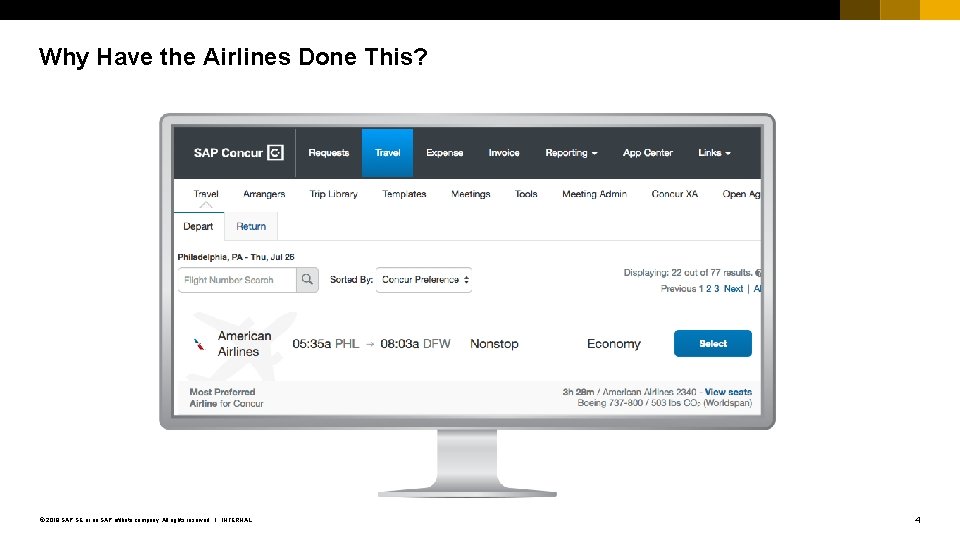Click the Flight Number Search field
Viewport: 960px width, 540px height.
[x=238, y=280]
